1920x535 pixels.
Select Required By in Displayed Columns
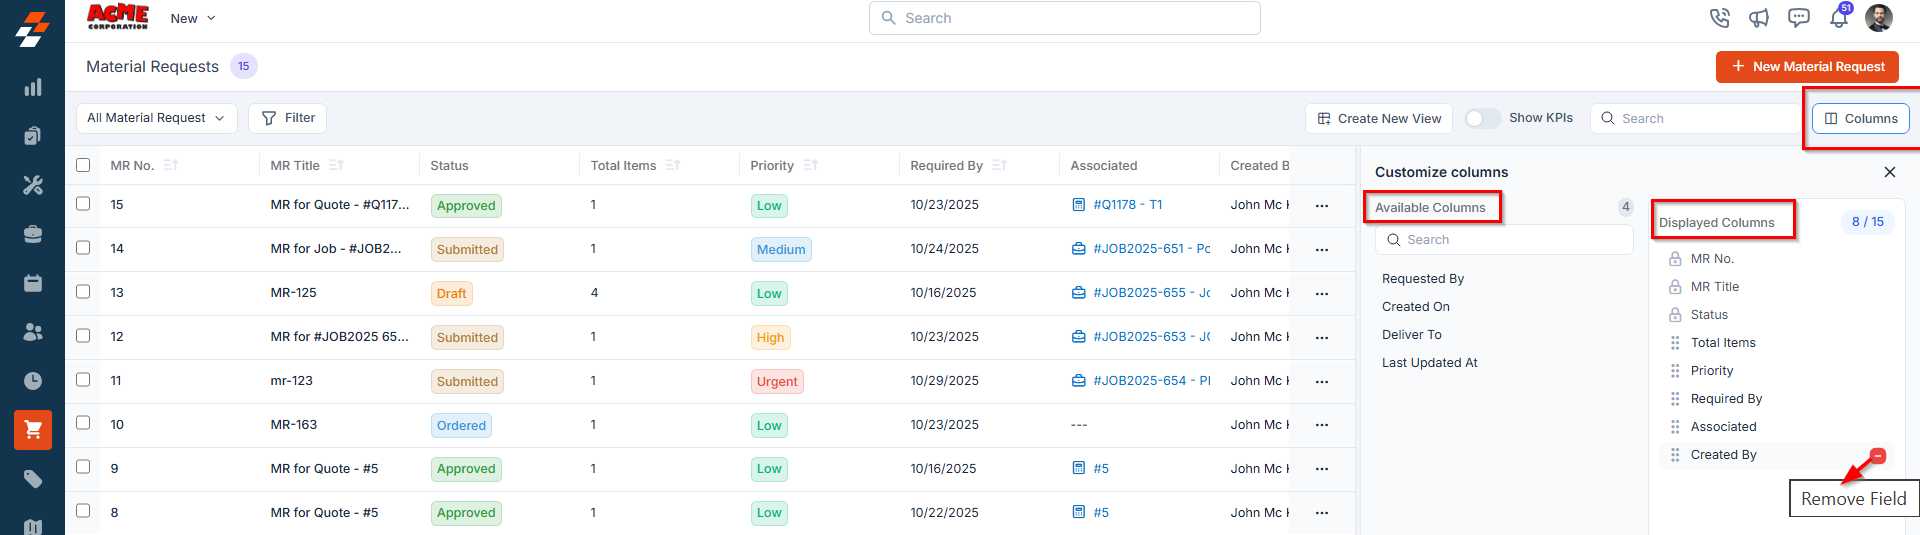click(x=1727, y=399)
